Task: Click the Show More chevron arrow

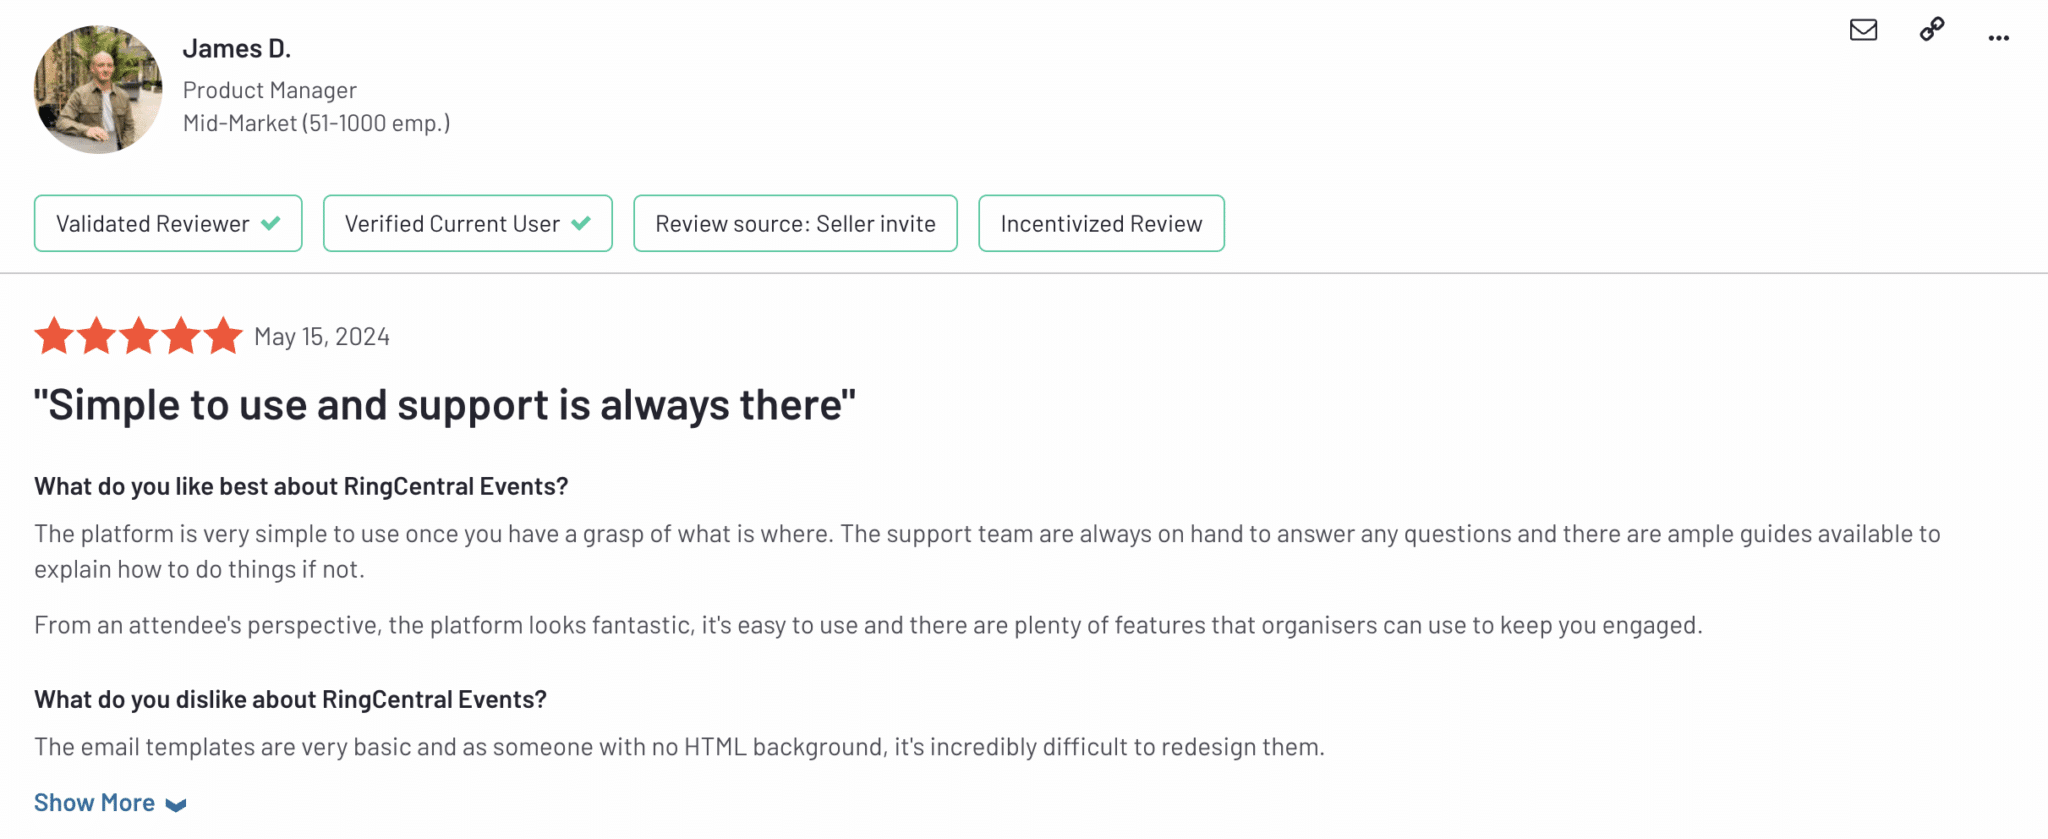Action: pos(176,805)
